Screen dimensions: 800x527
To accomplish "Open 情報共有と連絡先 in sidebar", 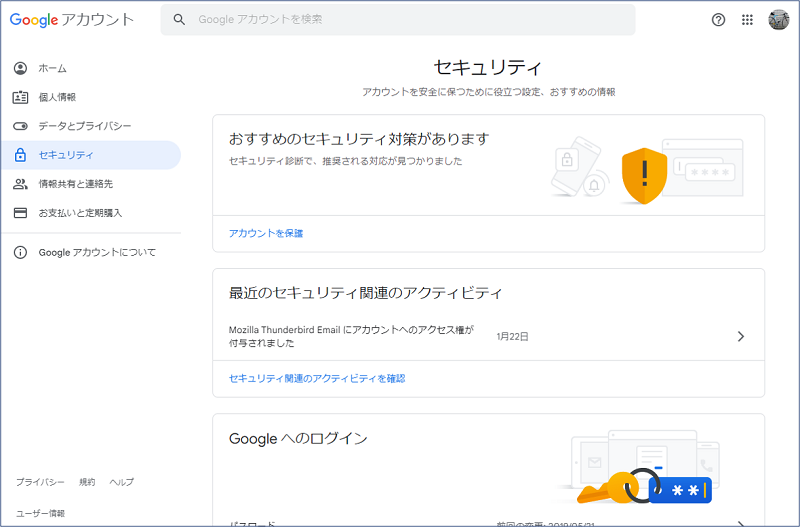I will [91, 184].
